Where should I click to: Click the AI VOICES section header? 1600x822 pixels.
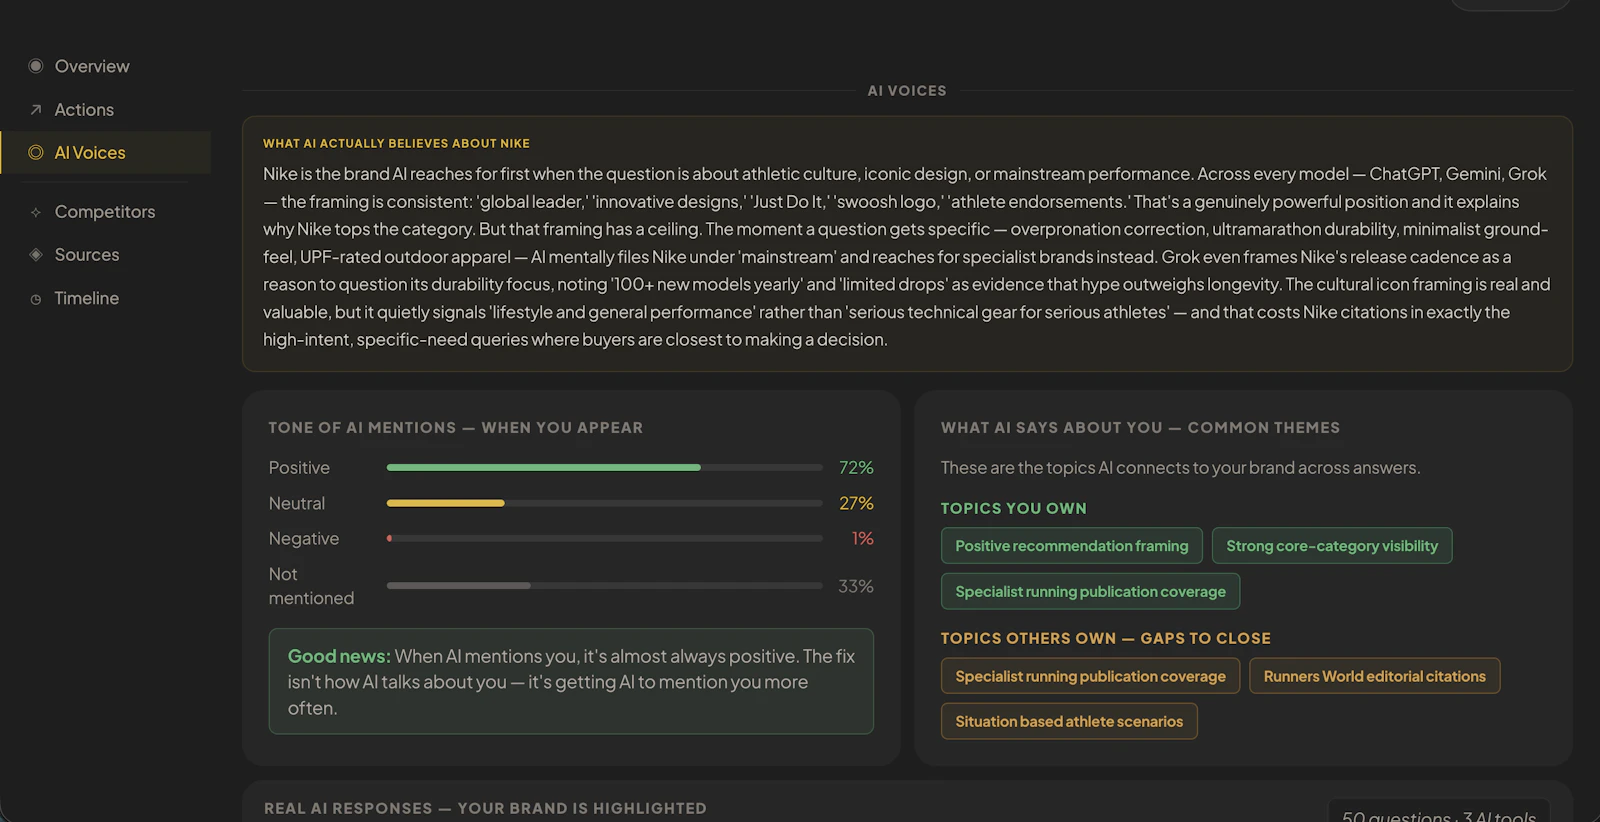(x=907, y=91)
